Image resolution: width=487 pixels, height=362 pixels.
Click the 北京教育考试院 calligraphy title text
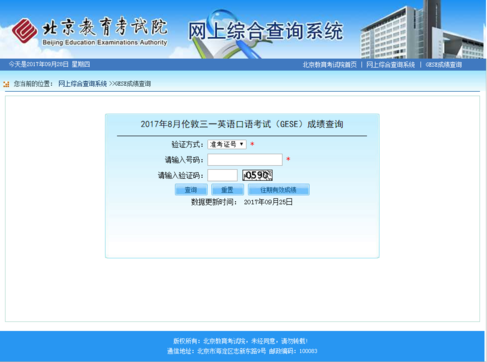coord(105,27)
